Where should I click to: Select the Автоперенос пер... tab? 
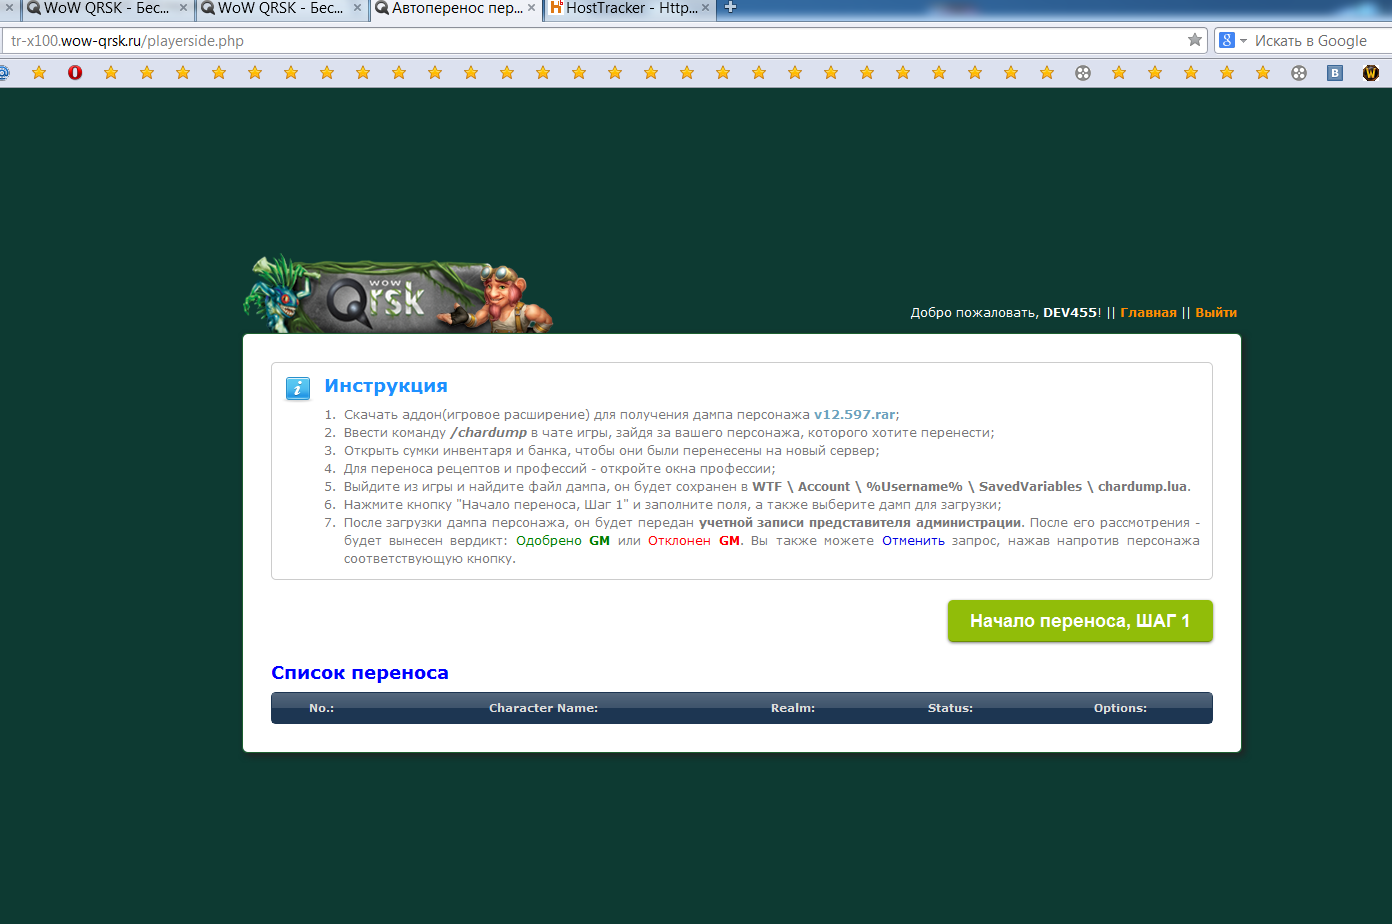click(x=456, y=8)
